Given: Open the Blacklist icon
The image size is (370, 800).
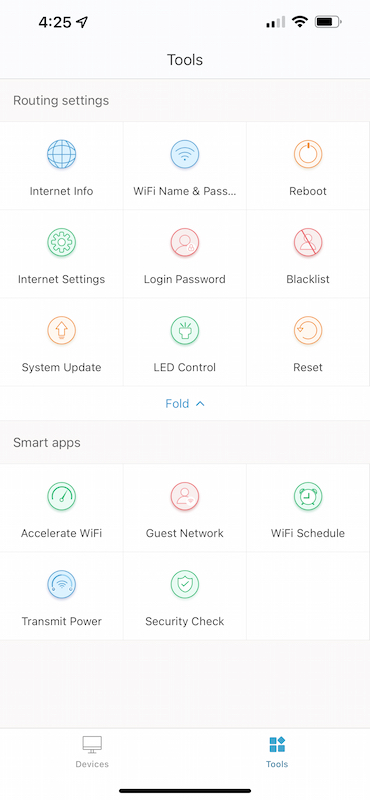Looking at the screenshot, I should (x=308, y=242).
